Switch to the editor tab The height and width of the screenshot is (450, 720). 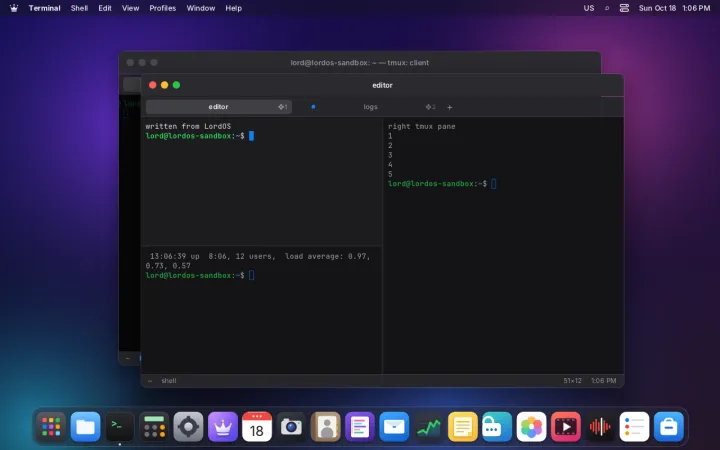coord(219,107)
